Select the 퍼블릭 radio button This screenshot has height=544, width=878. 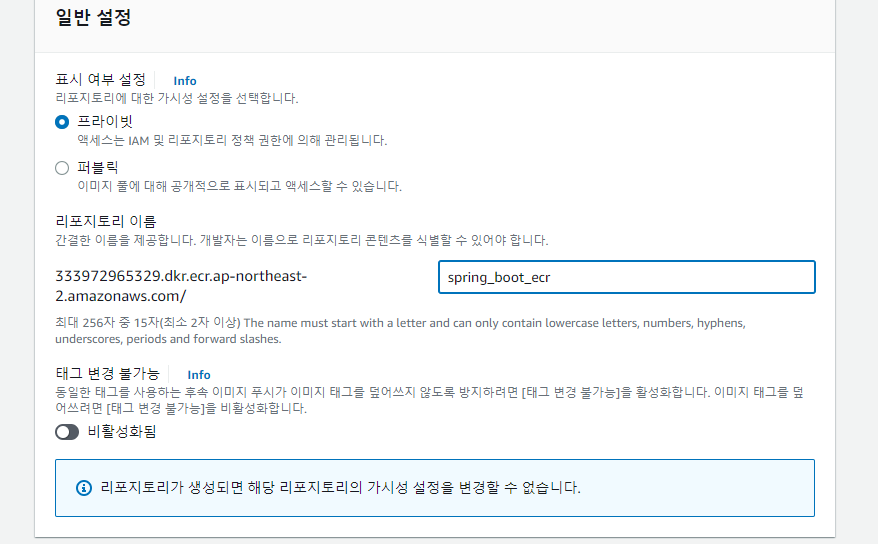click(x=62, y=168)
